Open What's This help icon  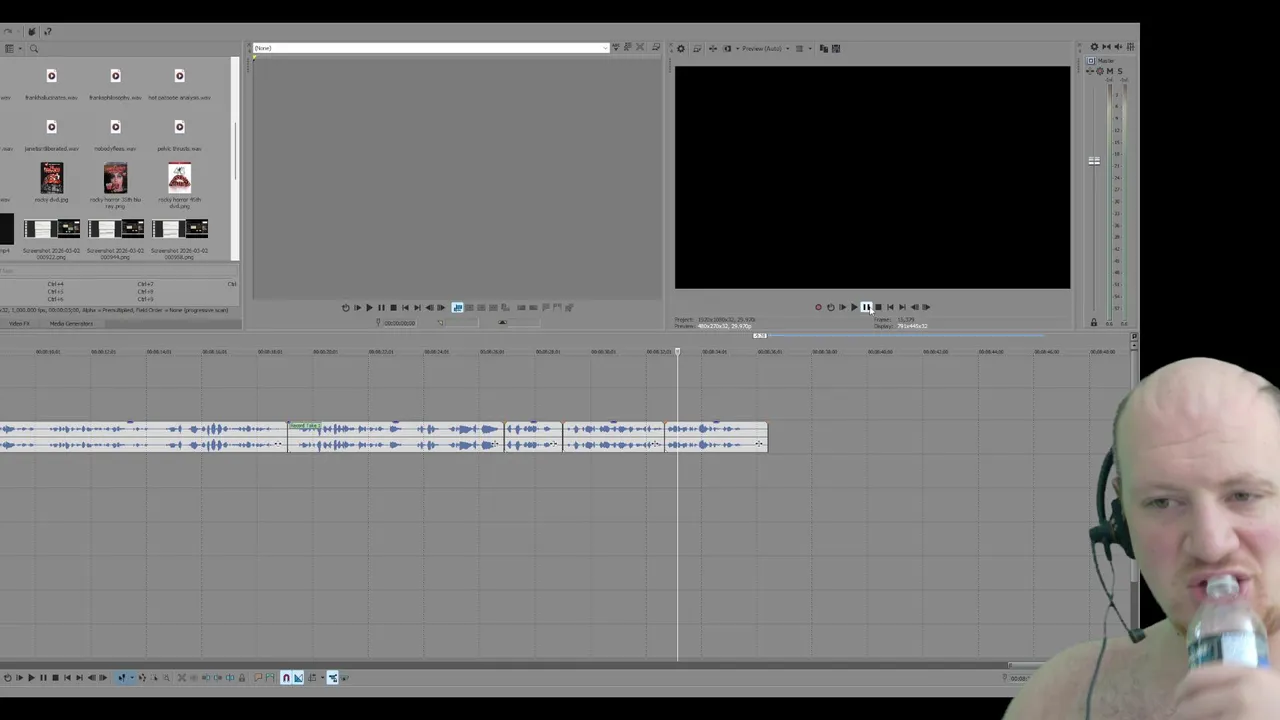point(47,31)
